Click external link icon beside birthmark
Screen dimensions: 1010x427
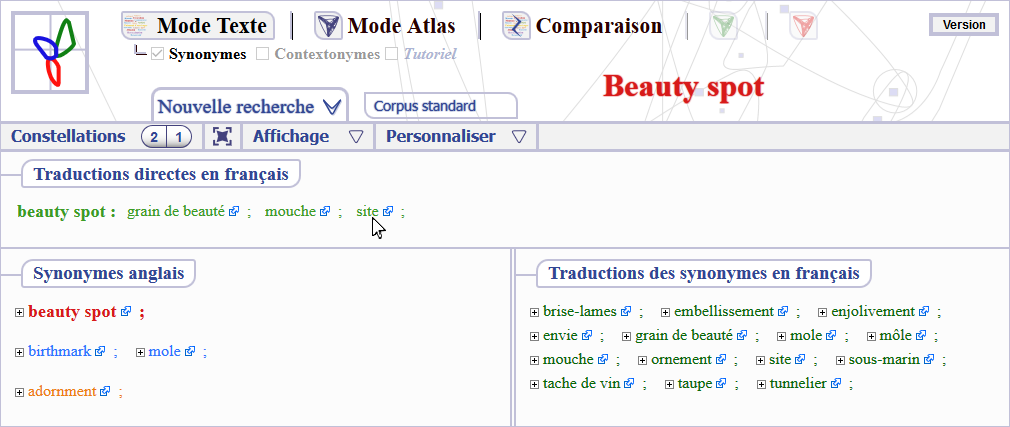(100, 352)
